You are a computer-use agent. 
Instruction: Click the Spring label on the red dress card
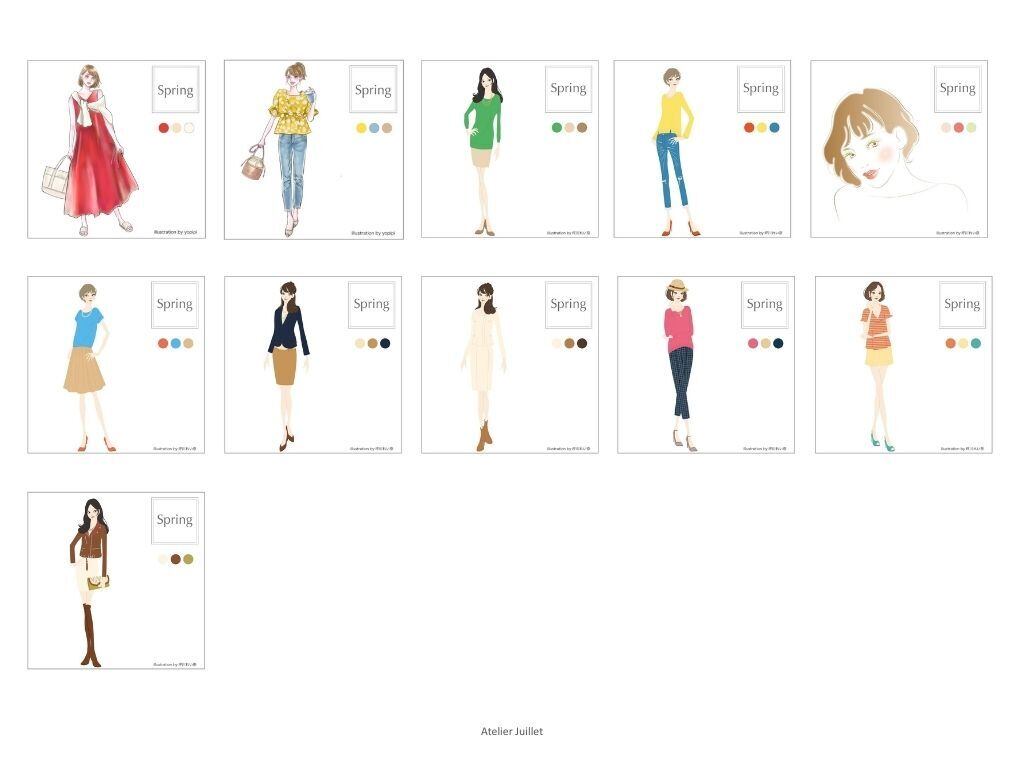pos(175,90)
